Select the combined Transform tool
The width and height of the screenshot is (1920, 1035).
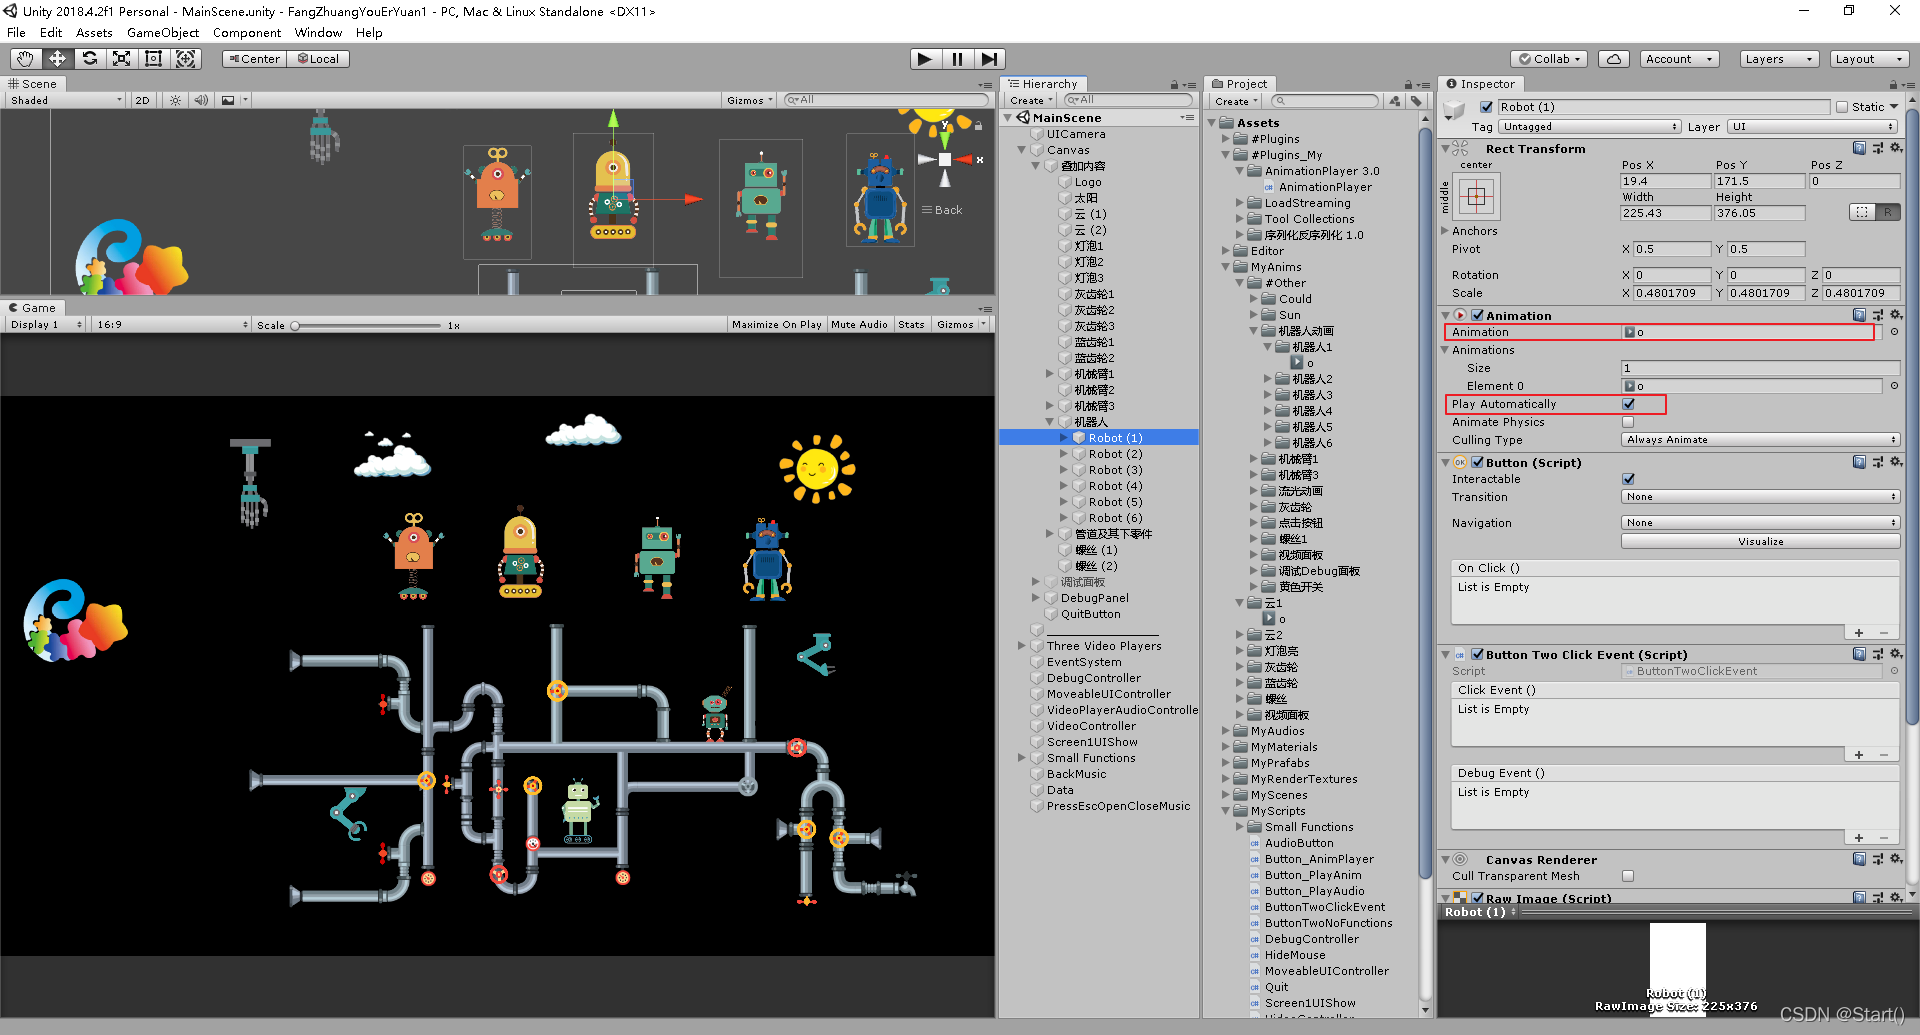click(x=185, y=59)
